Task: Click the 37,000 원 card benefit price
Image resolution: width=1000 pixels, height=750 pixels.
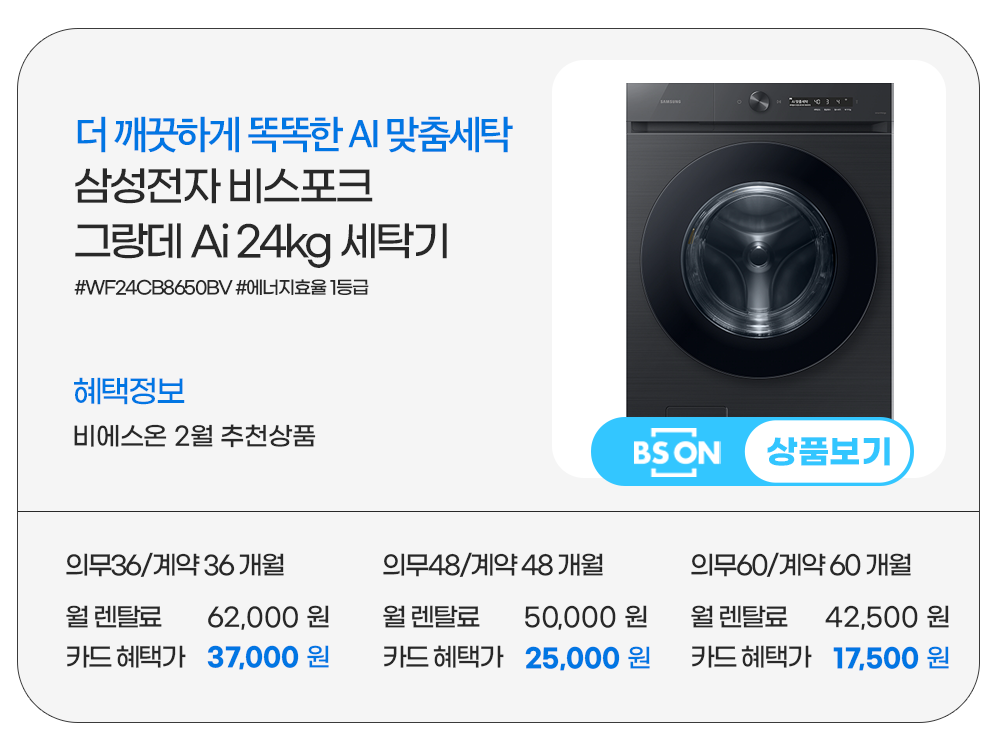Action: 268,658
